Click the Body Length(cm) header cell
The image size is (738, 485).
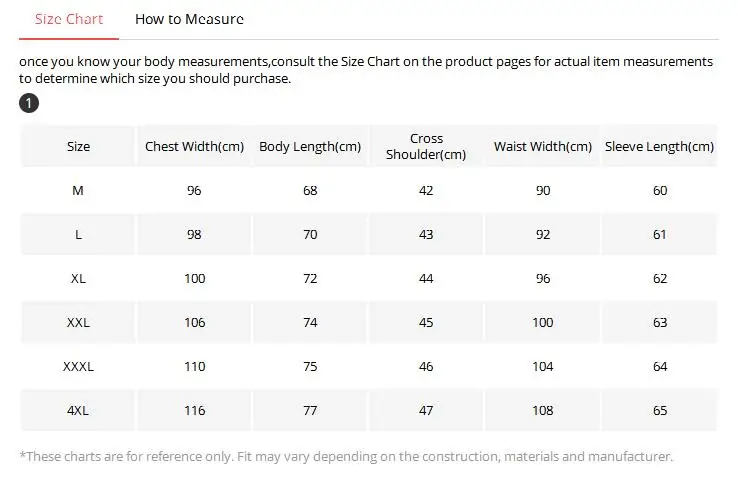coord(310,146)
